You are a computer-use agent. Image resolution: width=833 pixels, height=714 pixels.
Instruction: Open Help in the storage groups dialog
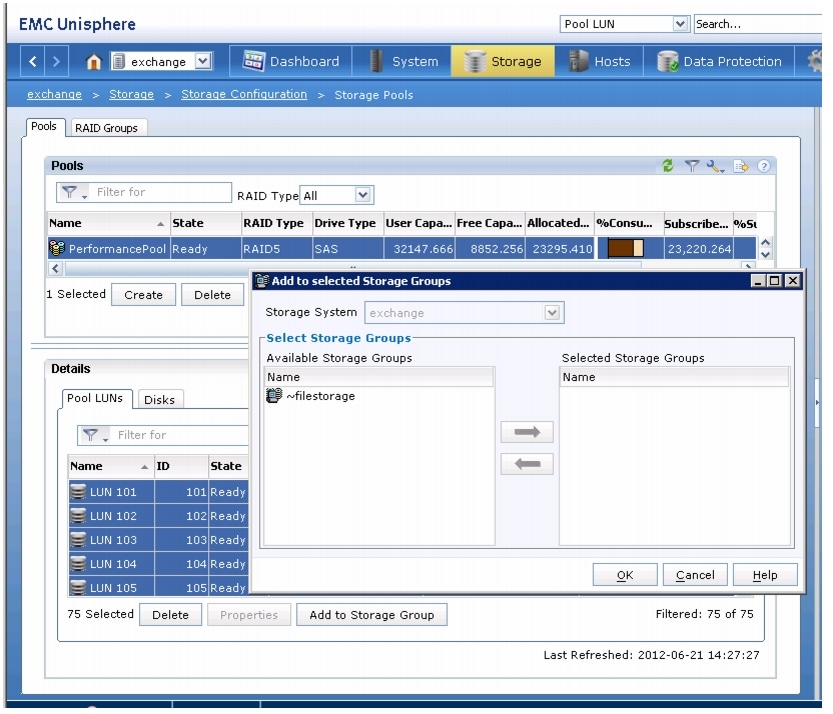click(765, 575)
